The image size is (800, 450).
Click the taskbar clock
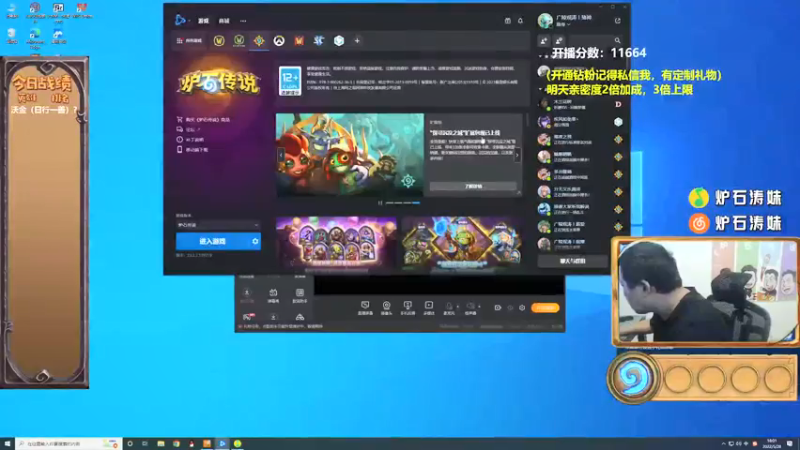[772, 444]
